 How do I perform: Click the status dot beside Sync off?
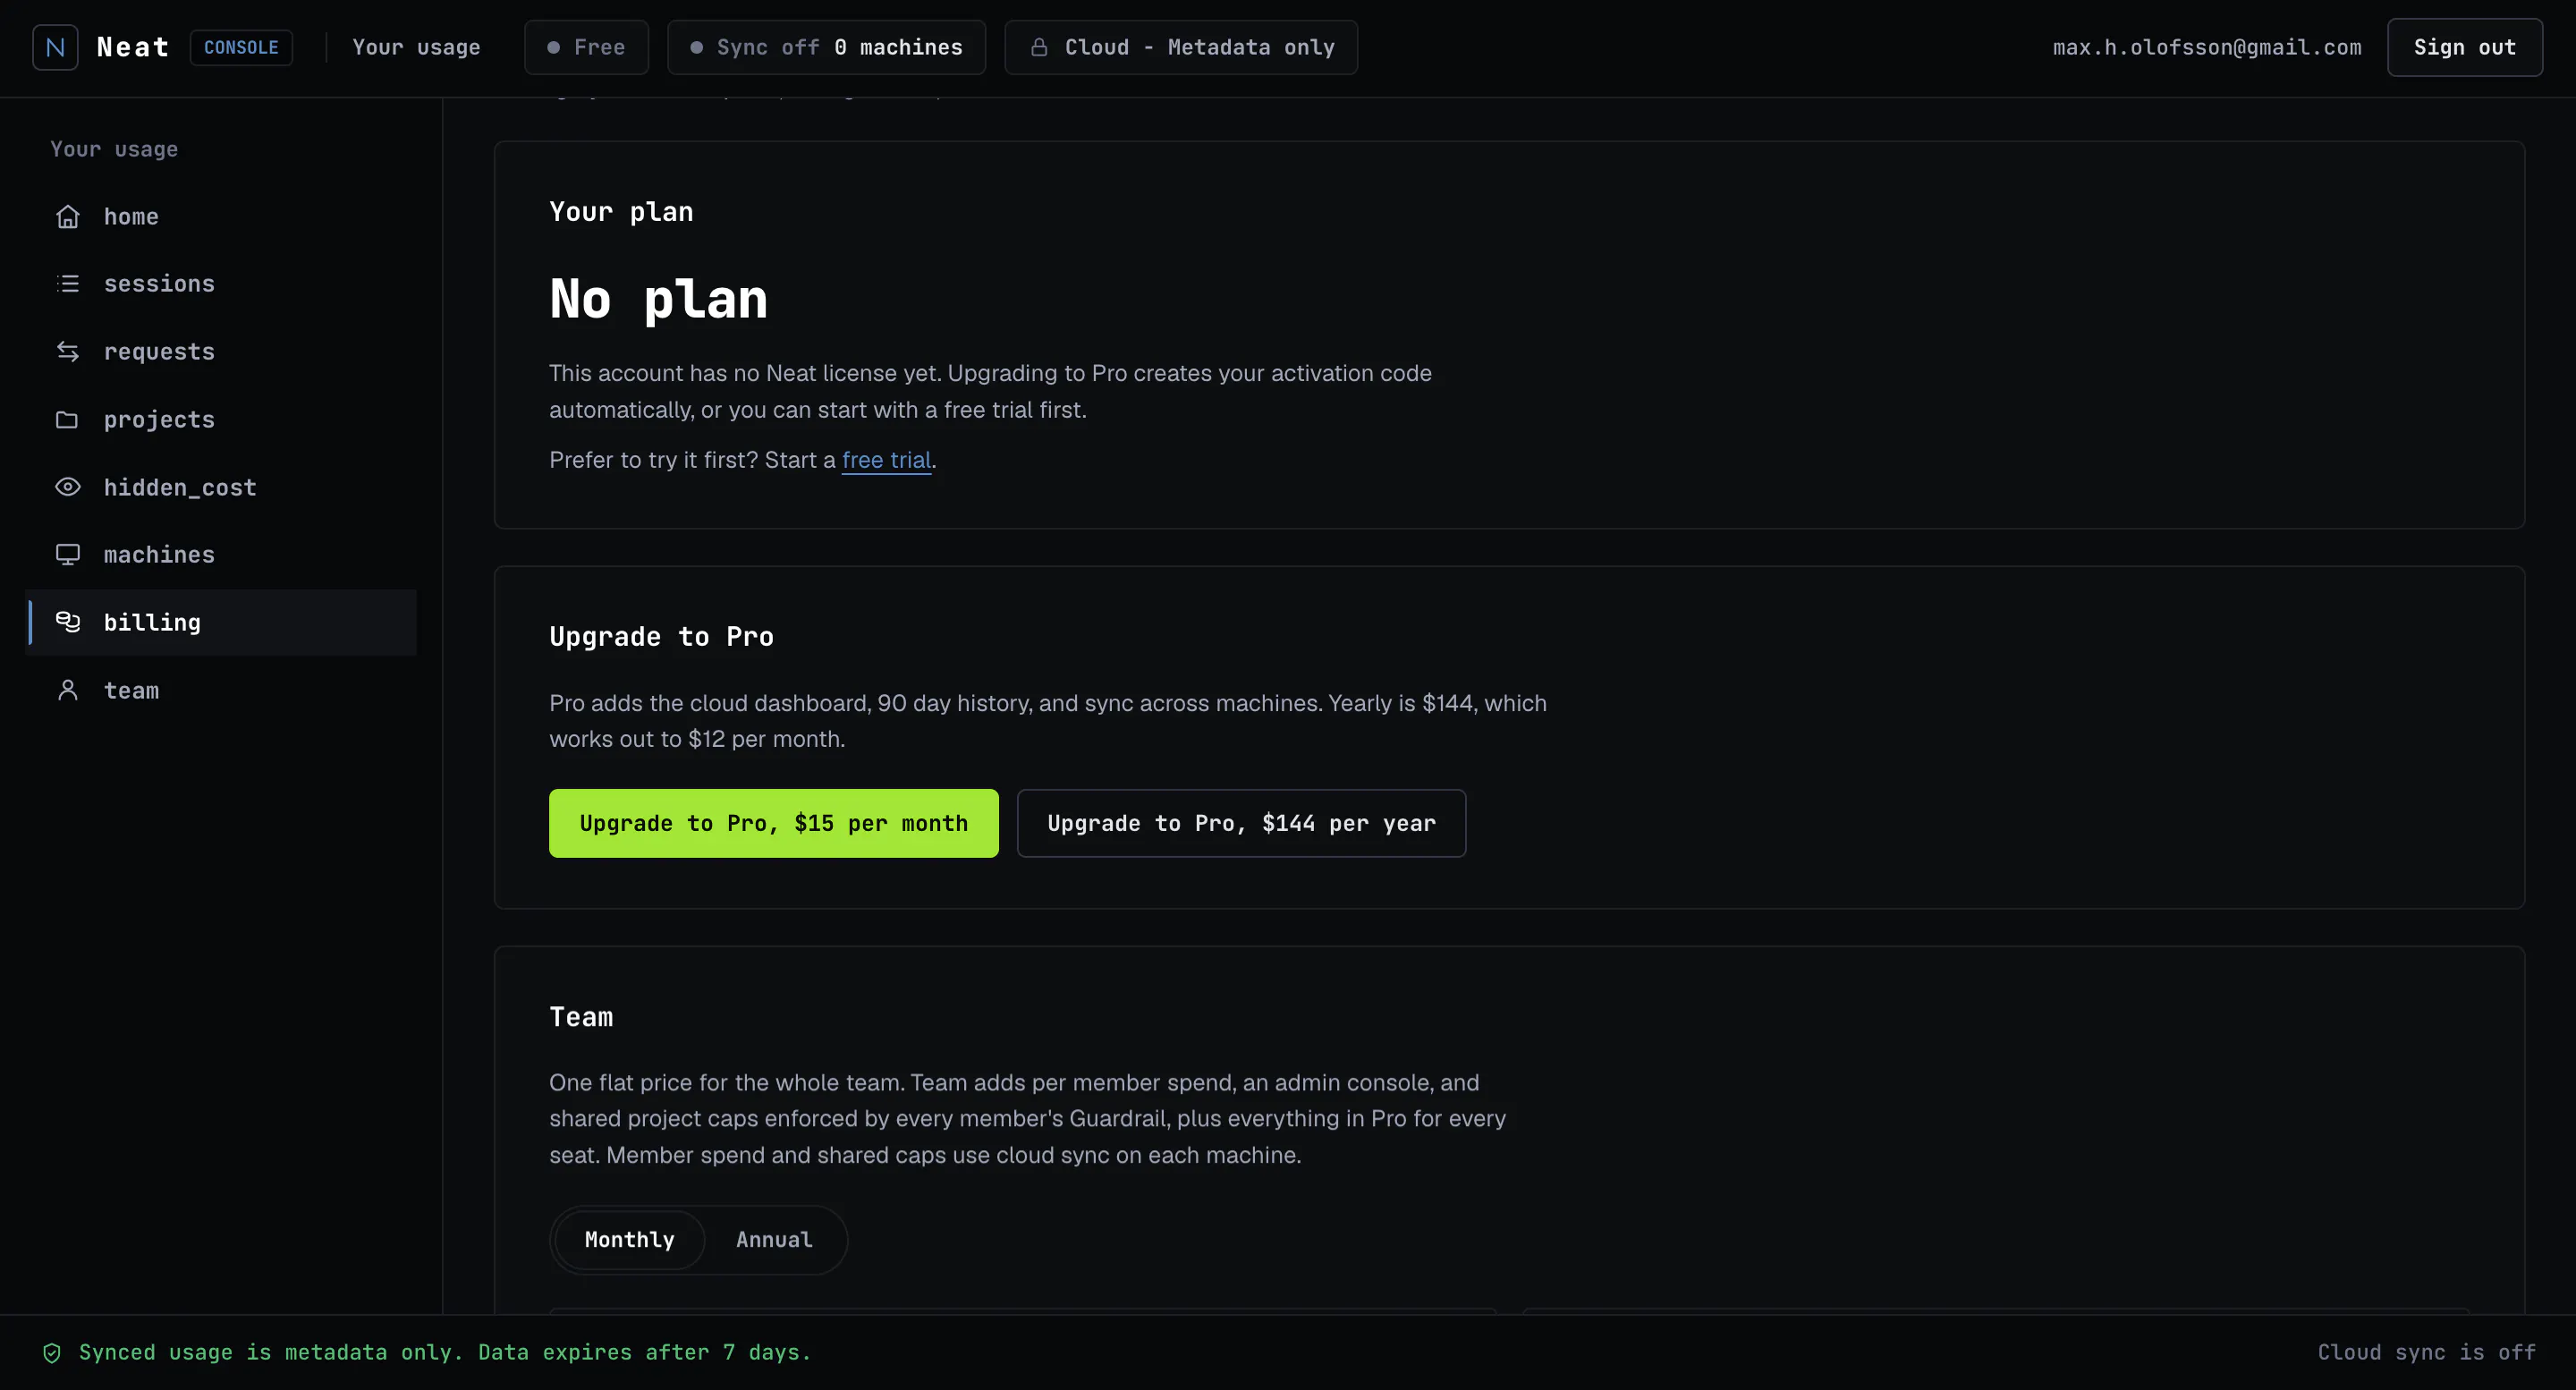tap(696, 47)
